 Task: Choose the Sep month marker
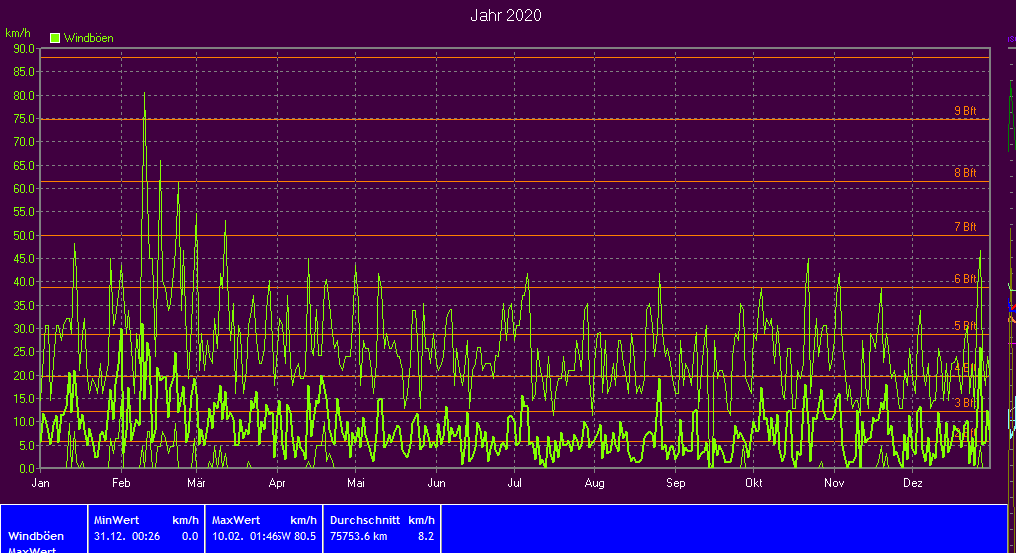coord(675,483)
